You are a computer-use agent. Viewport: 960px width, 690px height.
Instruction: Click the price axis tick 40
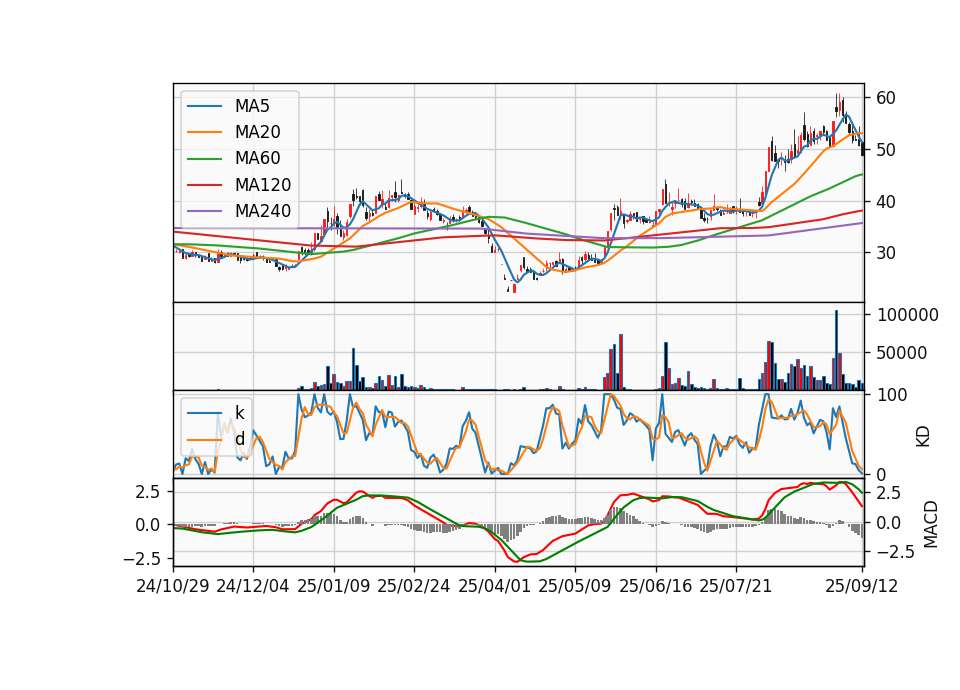point(885,201)
